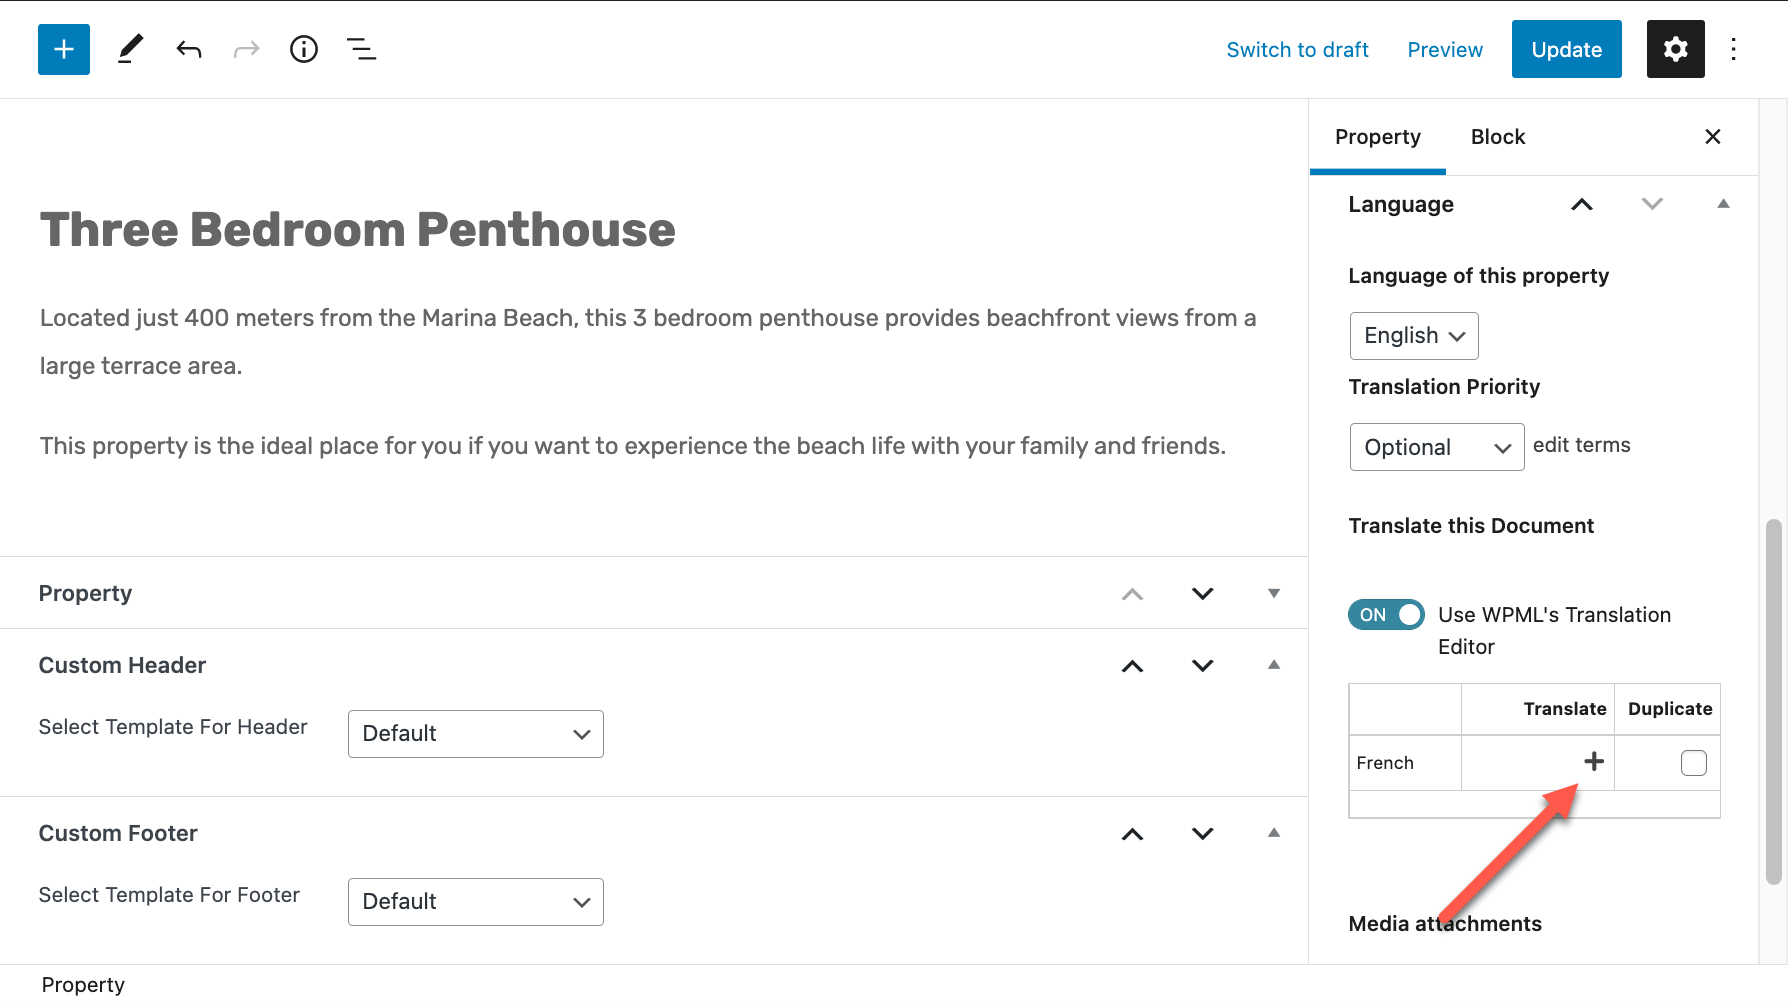Open the list view outline icon
The image size is (1788, 1004).
tap(361, 49)
